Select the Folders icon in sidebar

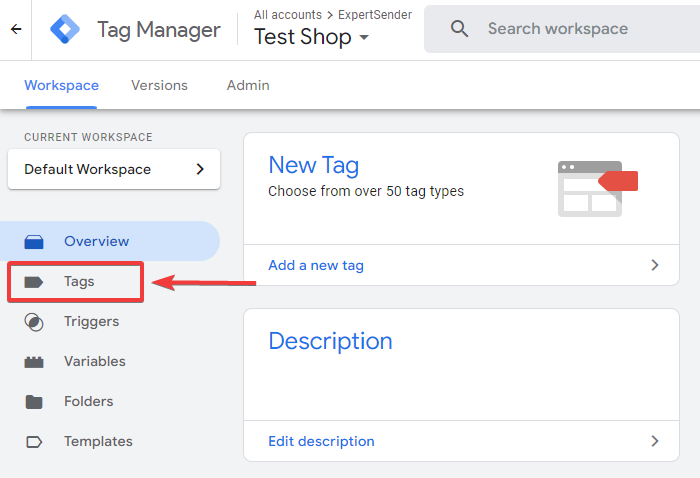(x=34, y=402)
